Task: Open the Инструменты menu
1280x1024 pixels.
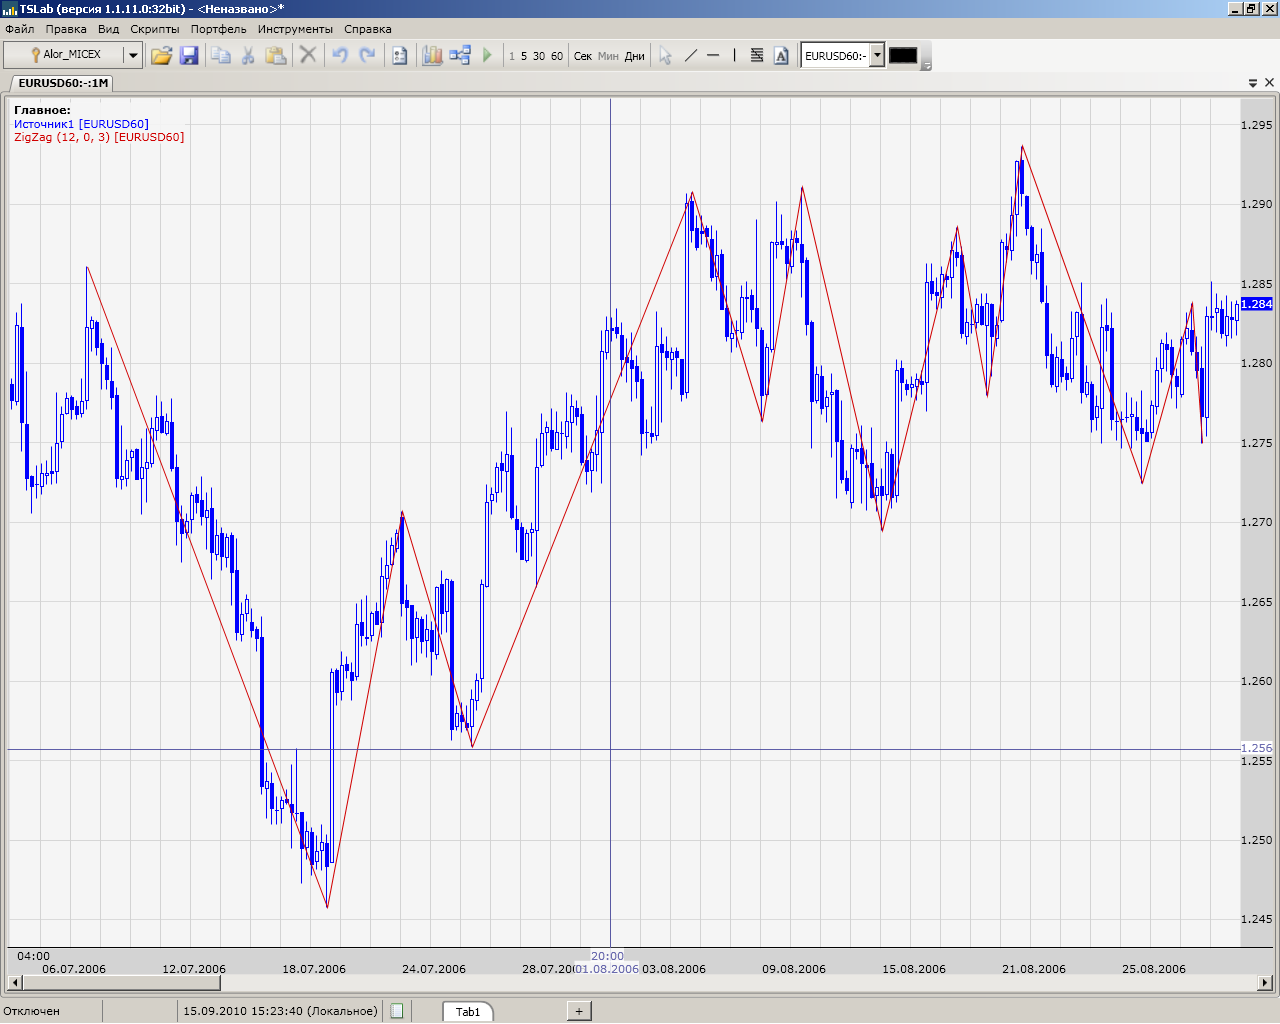Action: point(295,29)
